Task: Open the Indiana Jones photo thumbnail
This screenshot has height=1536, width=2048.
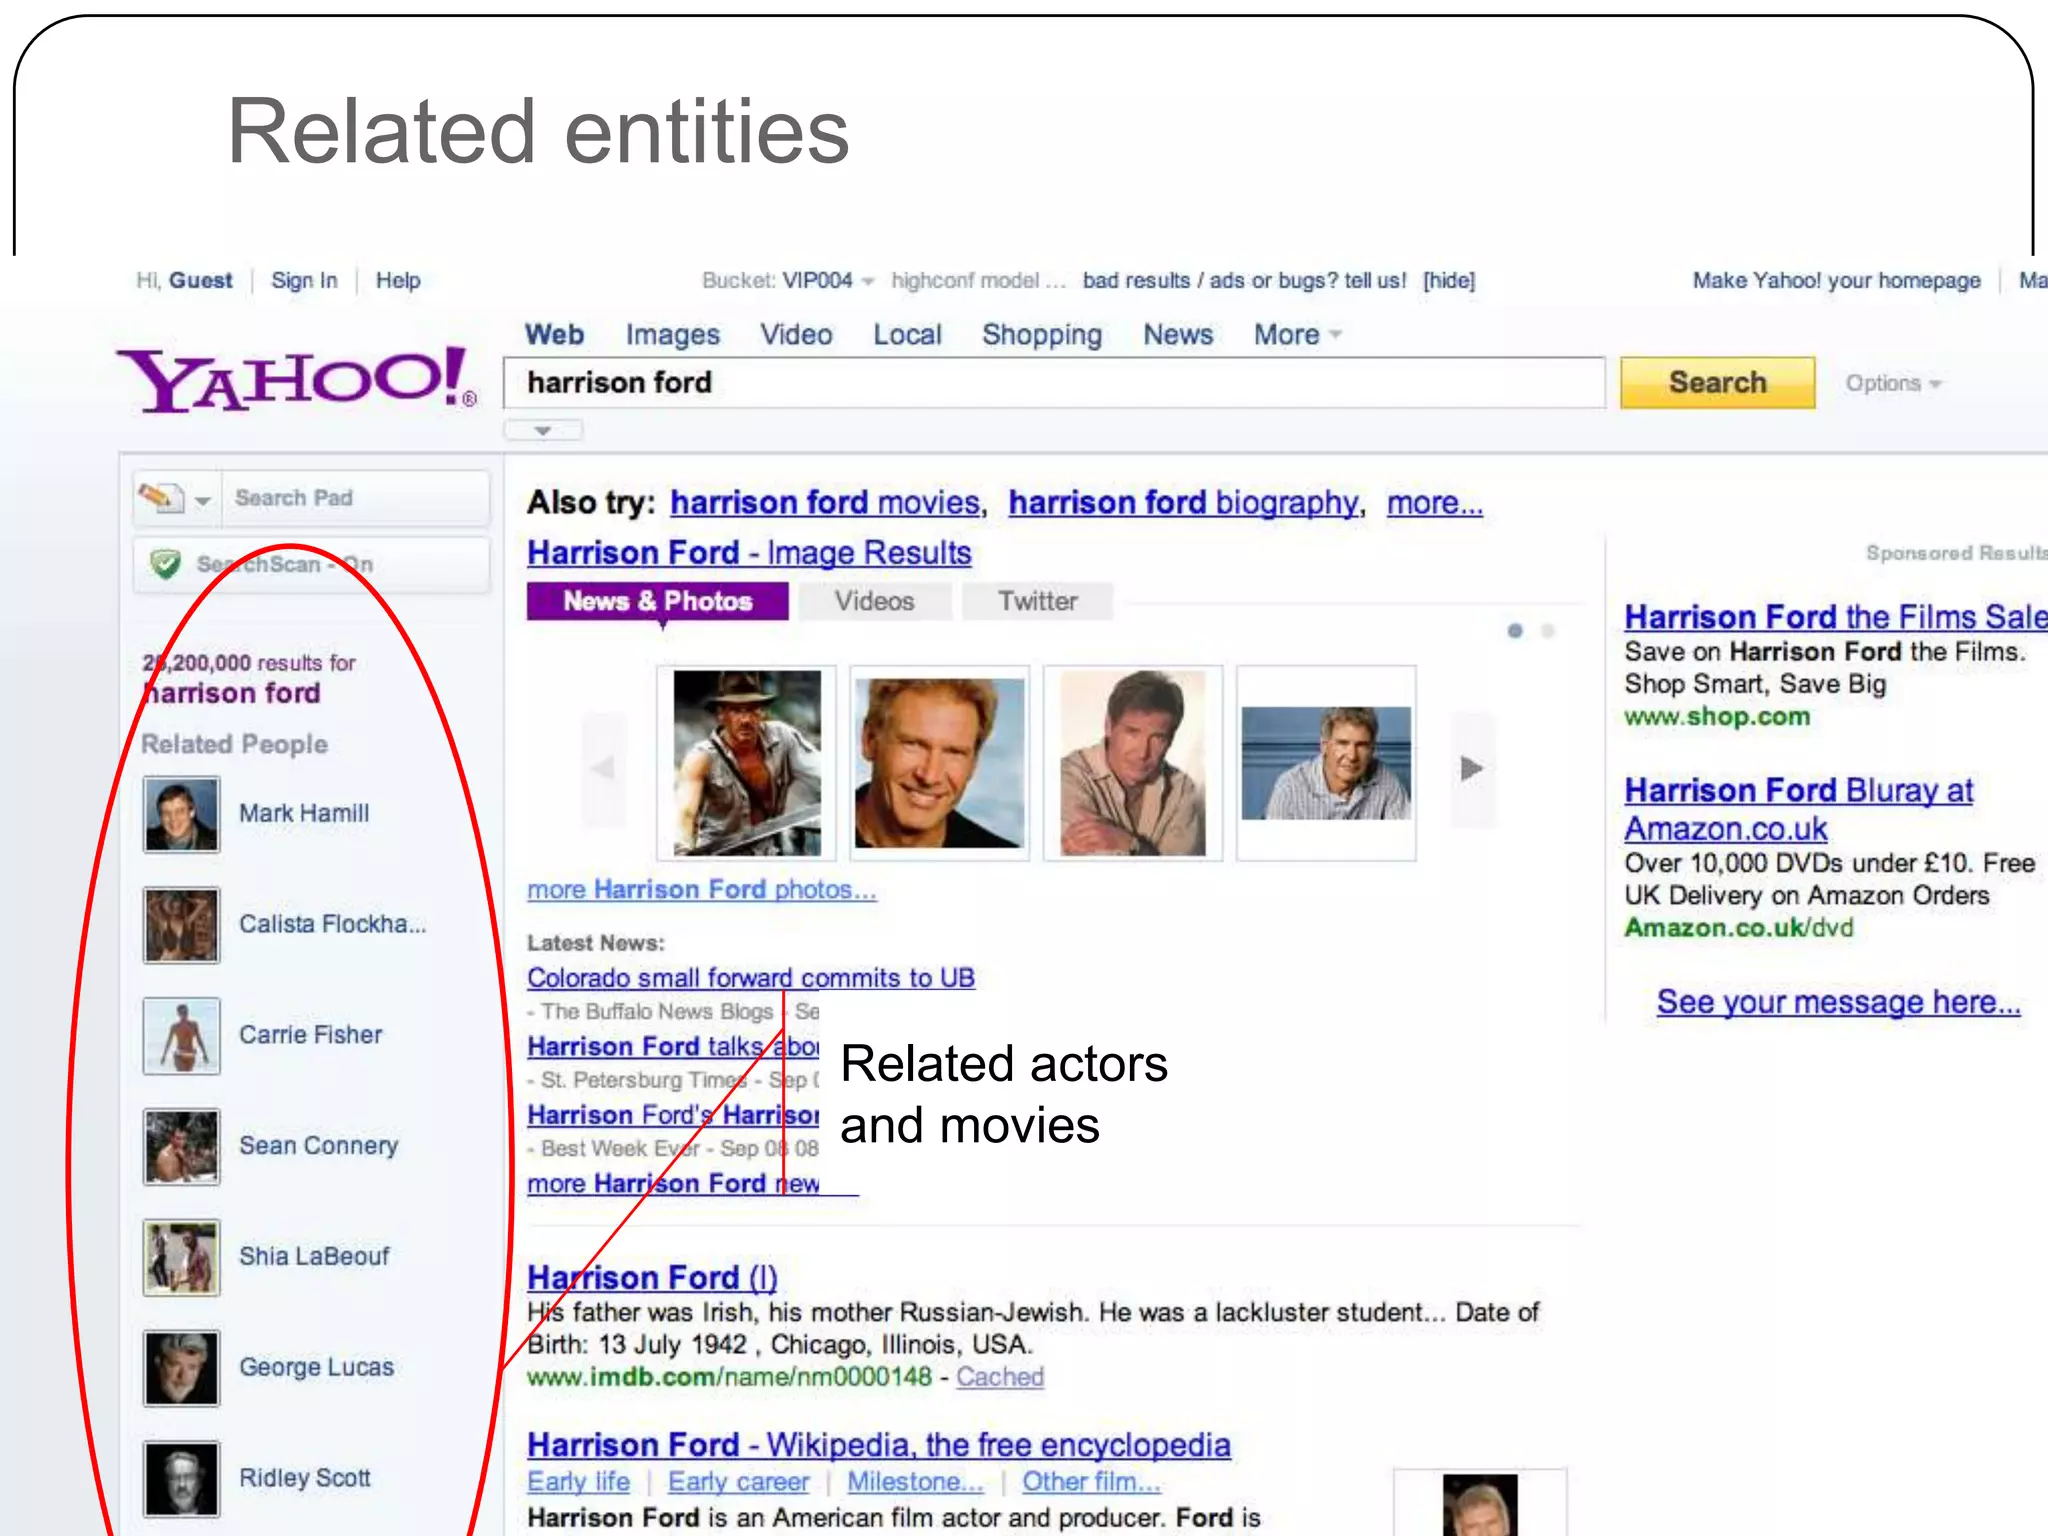Action: [x=746, y=763]
